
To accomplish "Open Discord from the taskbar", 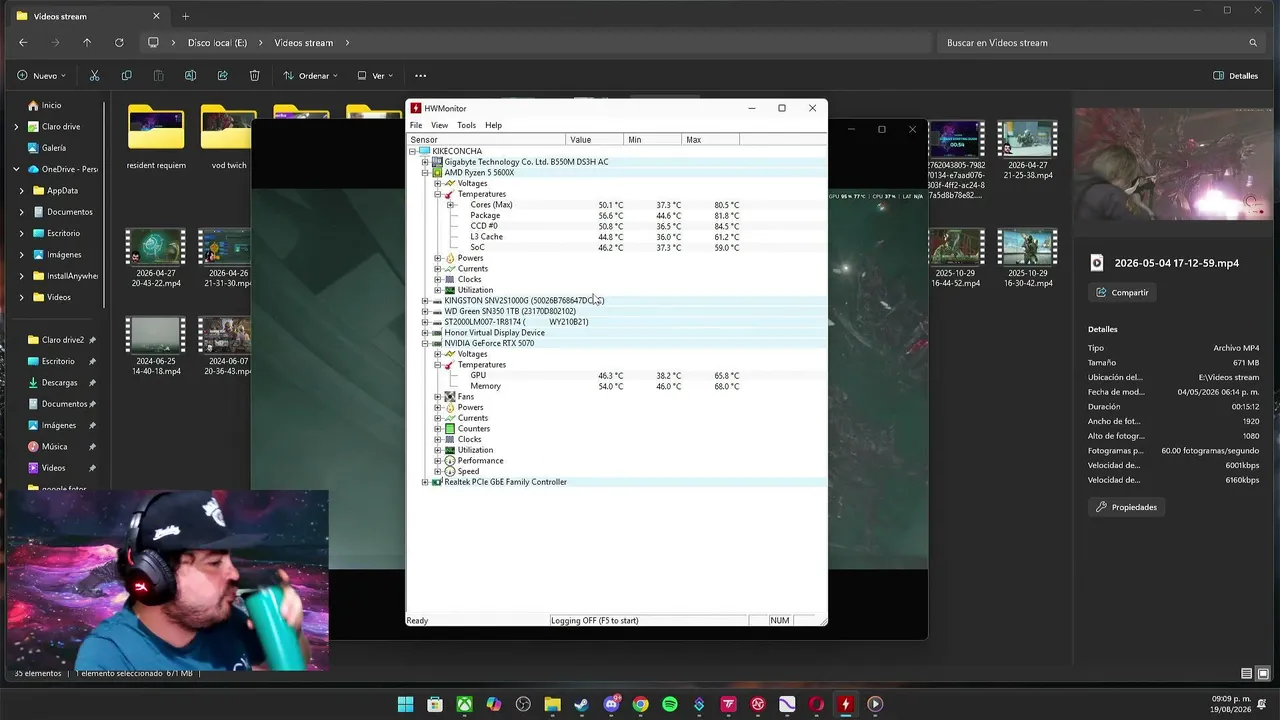I will 611,704.
